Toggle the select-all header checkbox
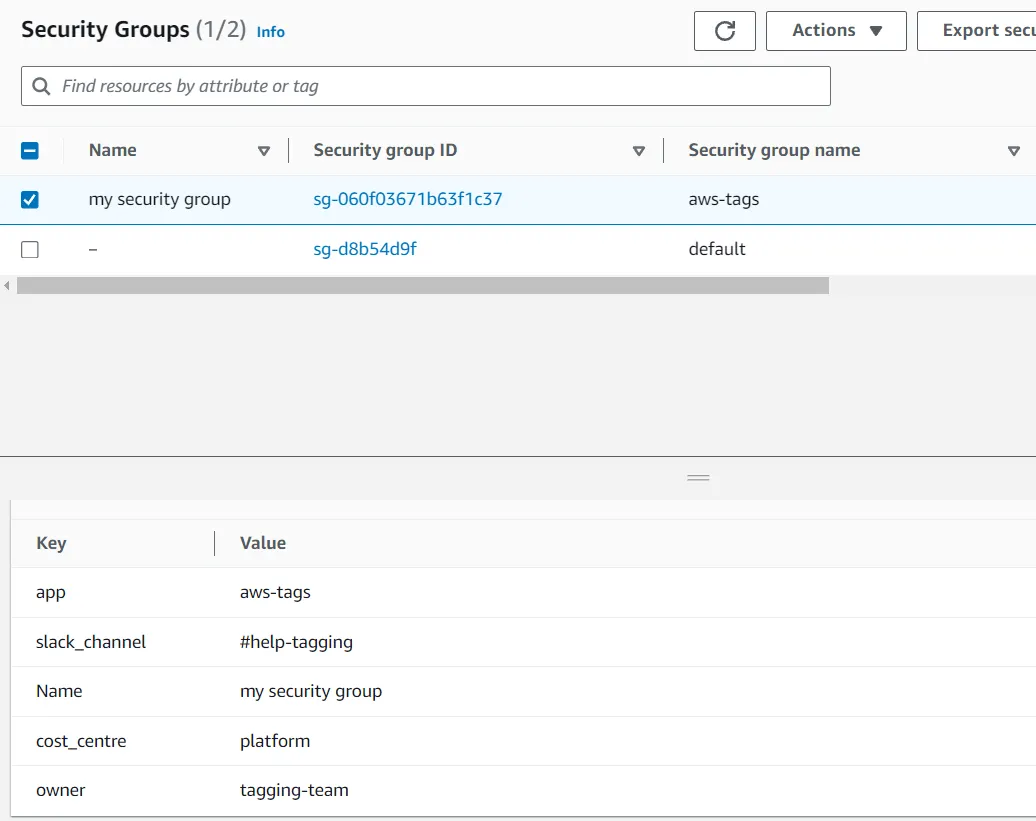This screenshot has width=1036, height=821. click(30, 151)
